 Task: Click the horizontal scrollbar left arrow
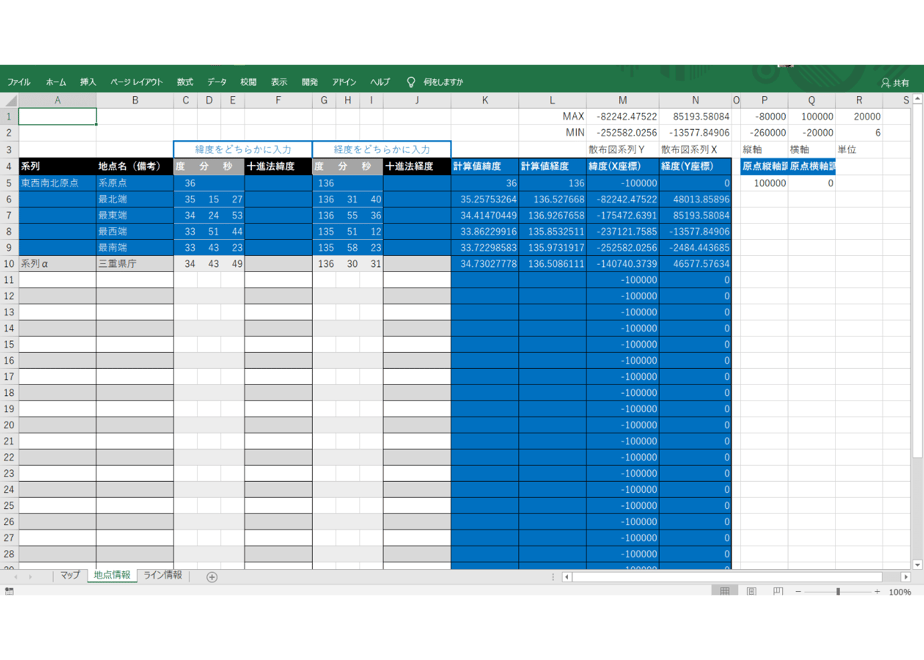click(566, 577)
